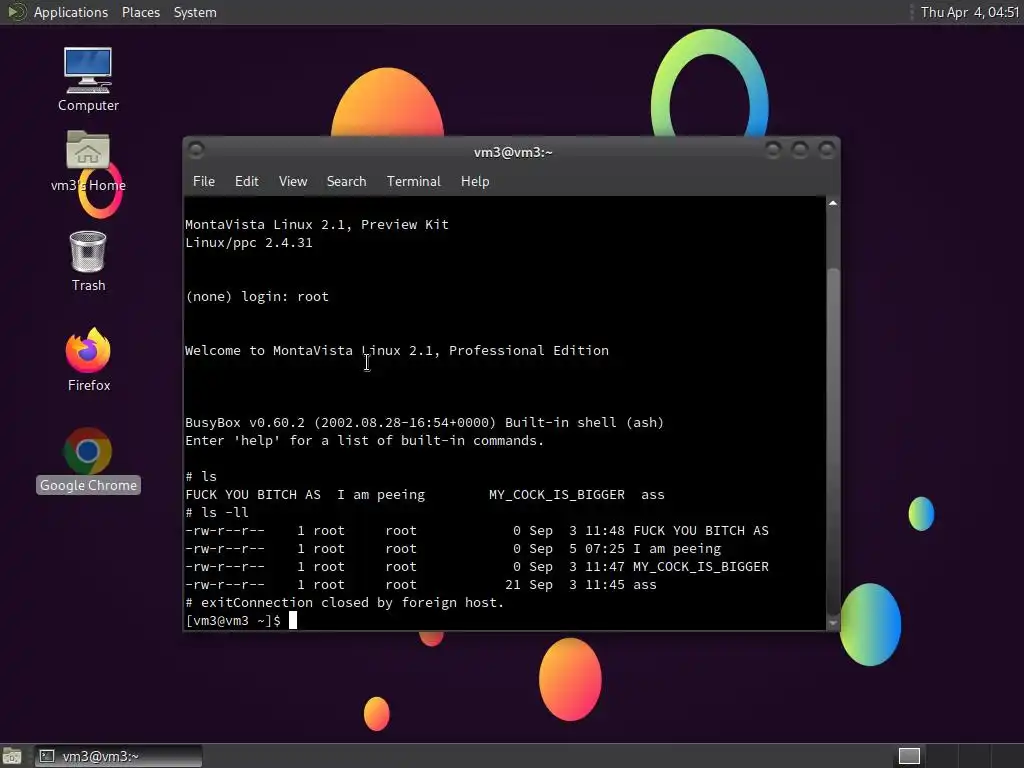This screenshot has height=768, width=1024.
Task: Click the terminal window menu icon in title bar
Action: [196, 150]
